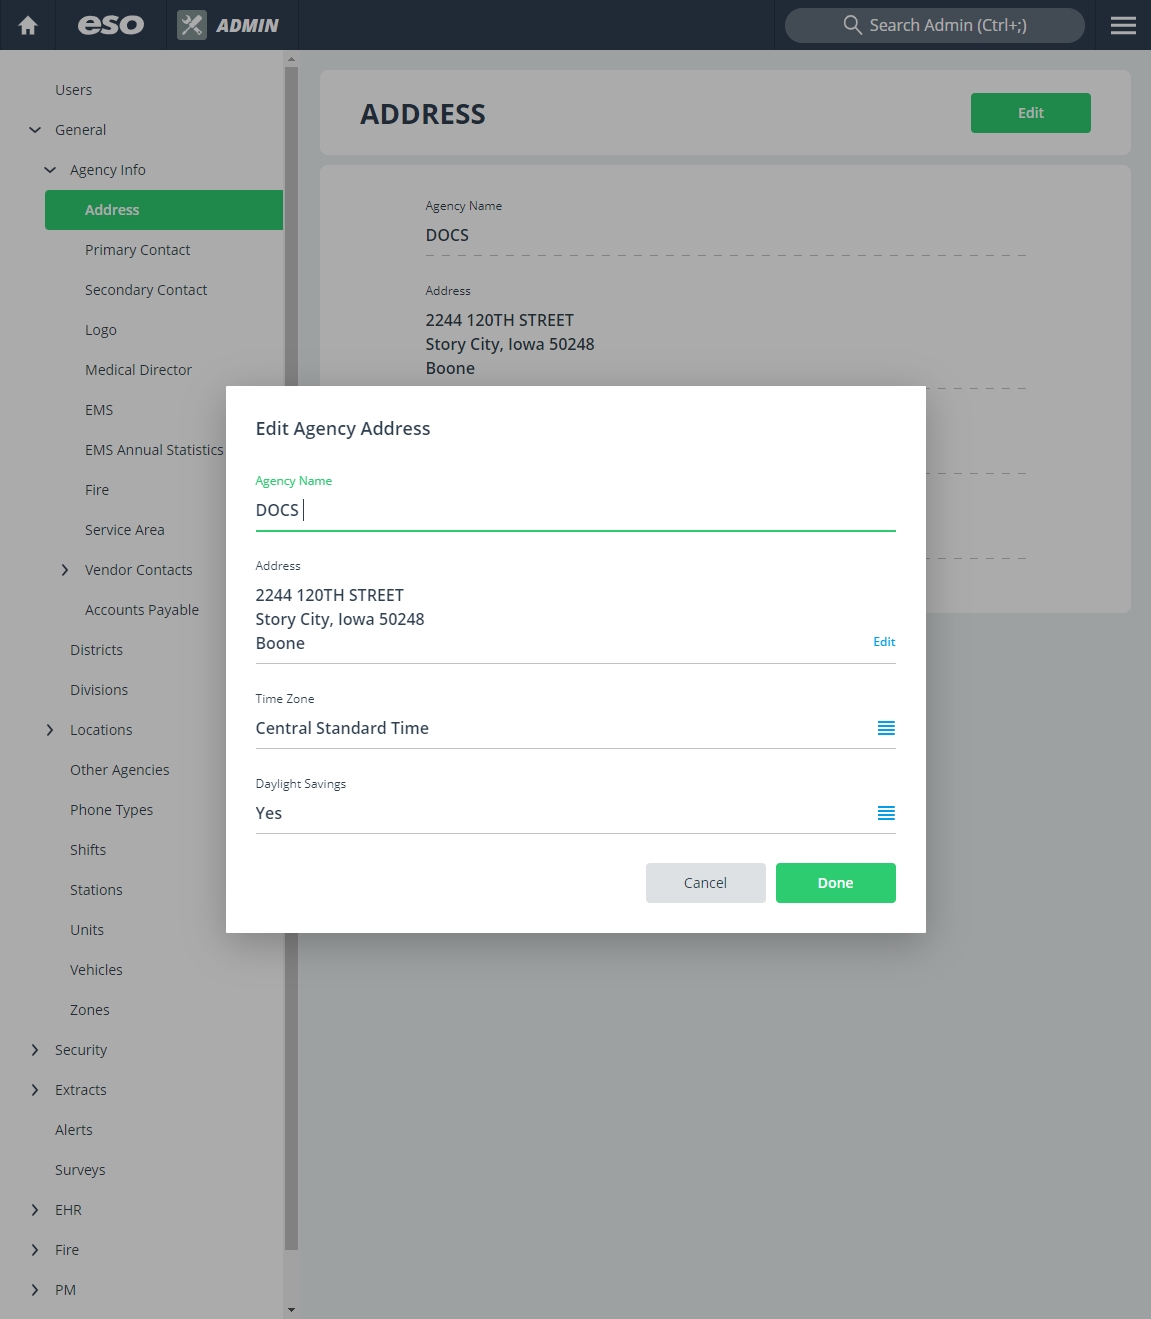1151x1319 pixels.
Task: Collapse the Agency Info section
Action: click(50, 169)
